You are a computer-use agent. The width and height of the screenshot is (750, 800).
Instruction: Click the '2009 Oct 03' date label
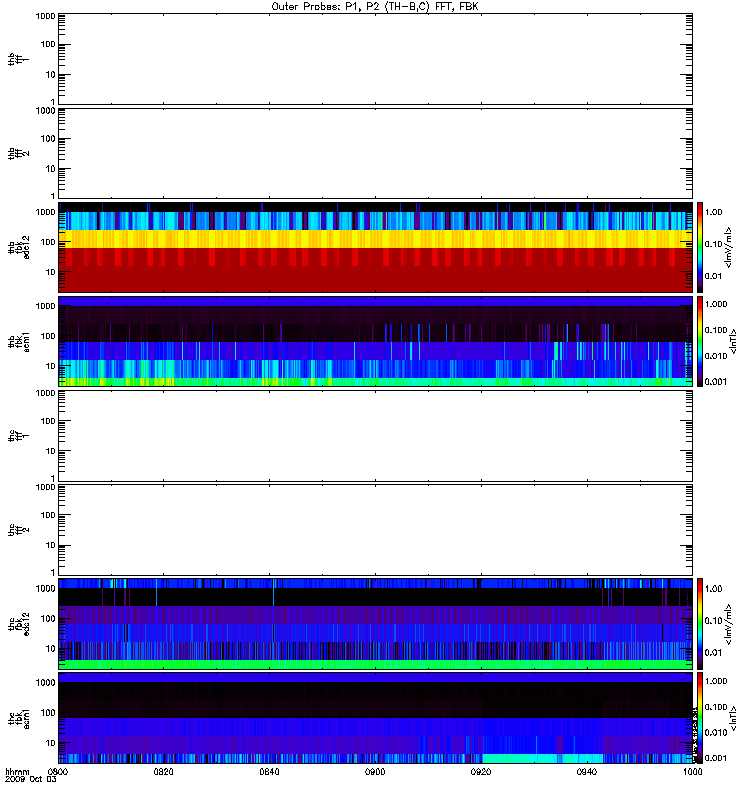pos(31,780)
